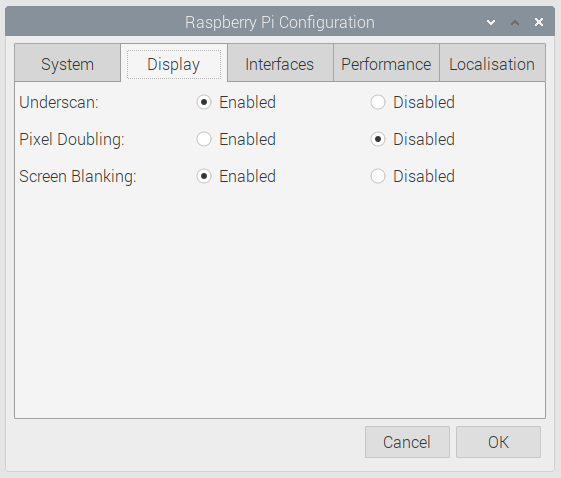
Task: Switch to the System tab
Action: [x=67, y=63]
